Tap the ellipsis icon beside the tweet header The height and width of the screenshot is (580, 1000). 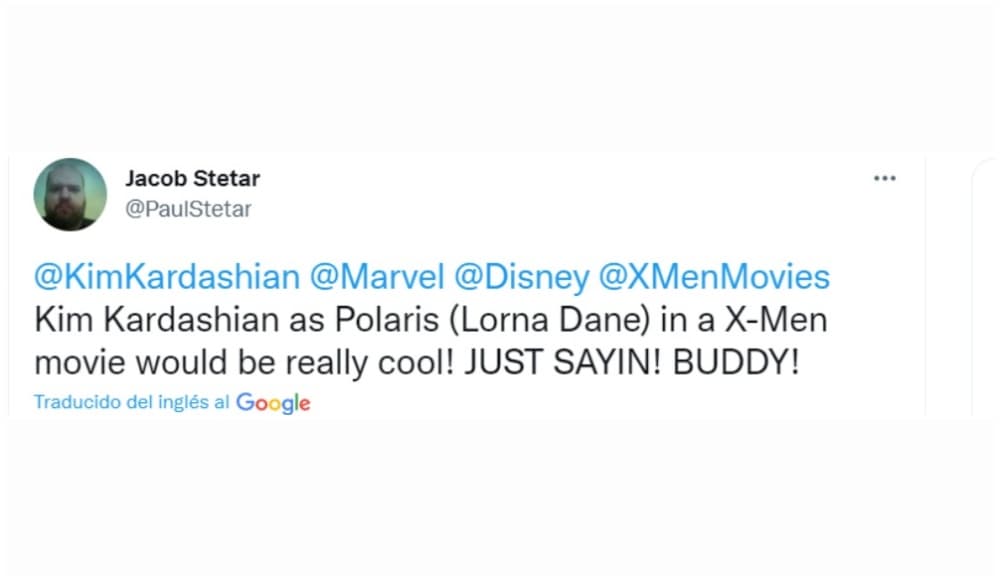[885, 177]
